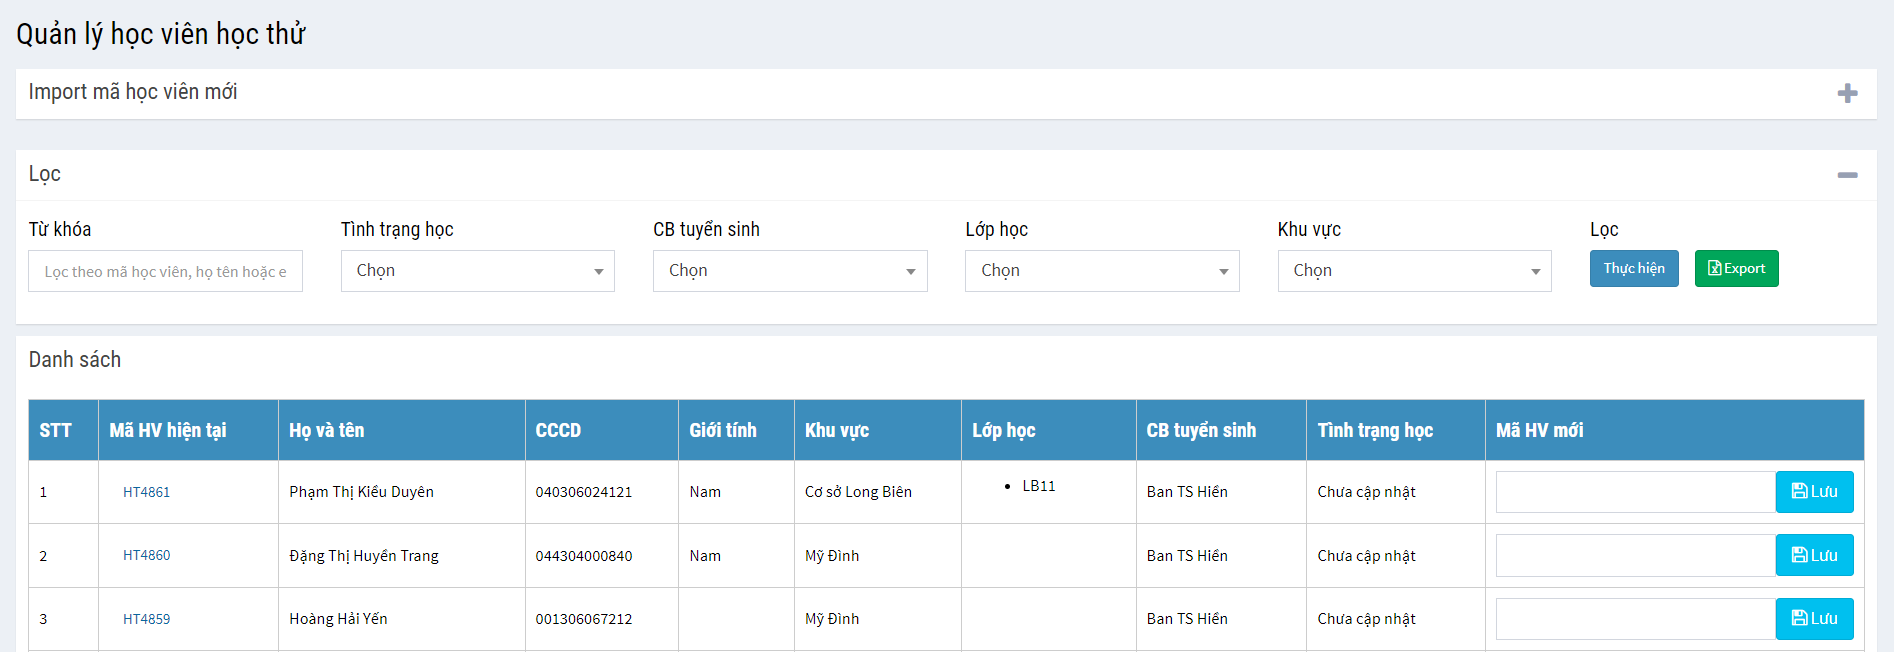Open student link HT4861
The height and width of the screenshot is (652, 1894).
146,492
